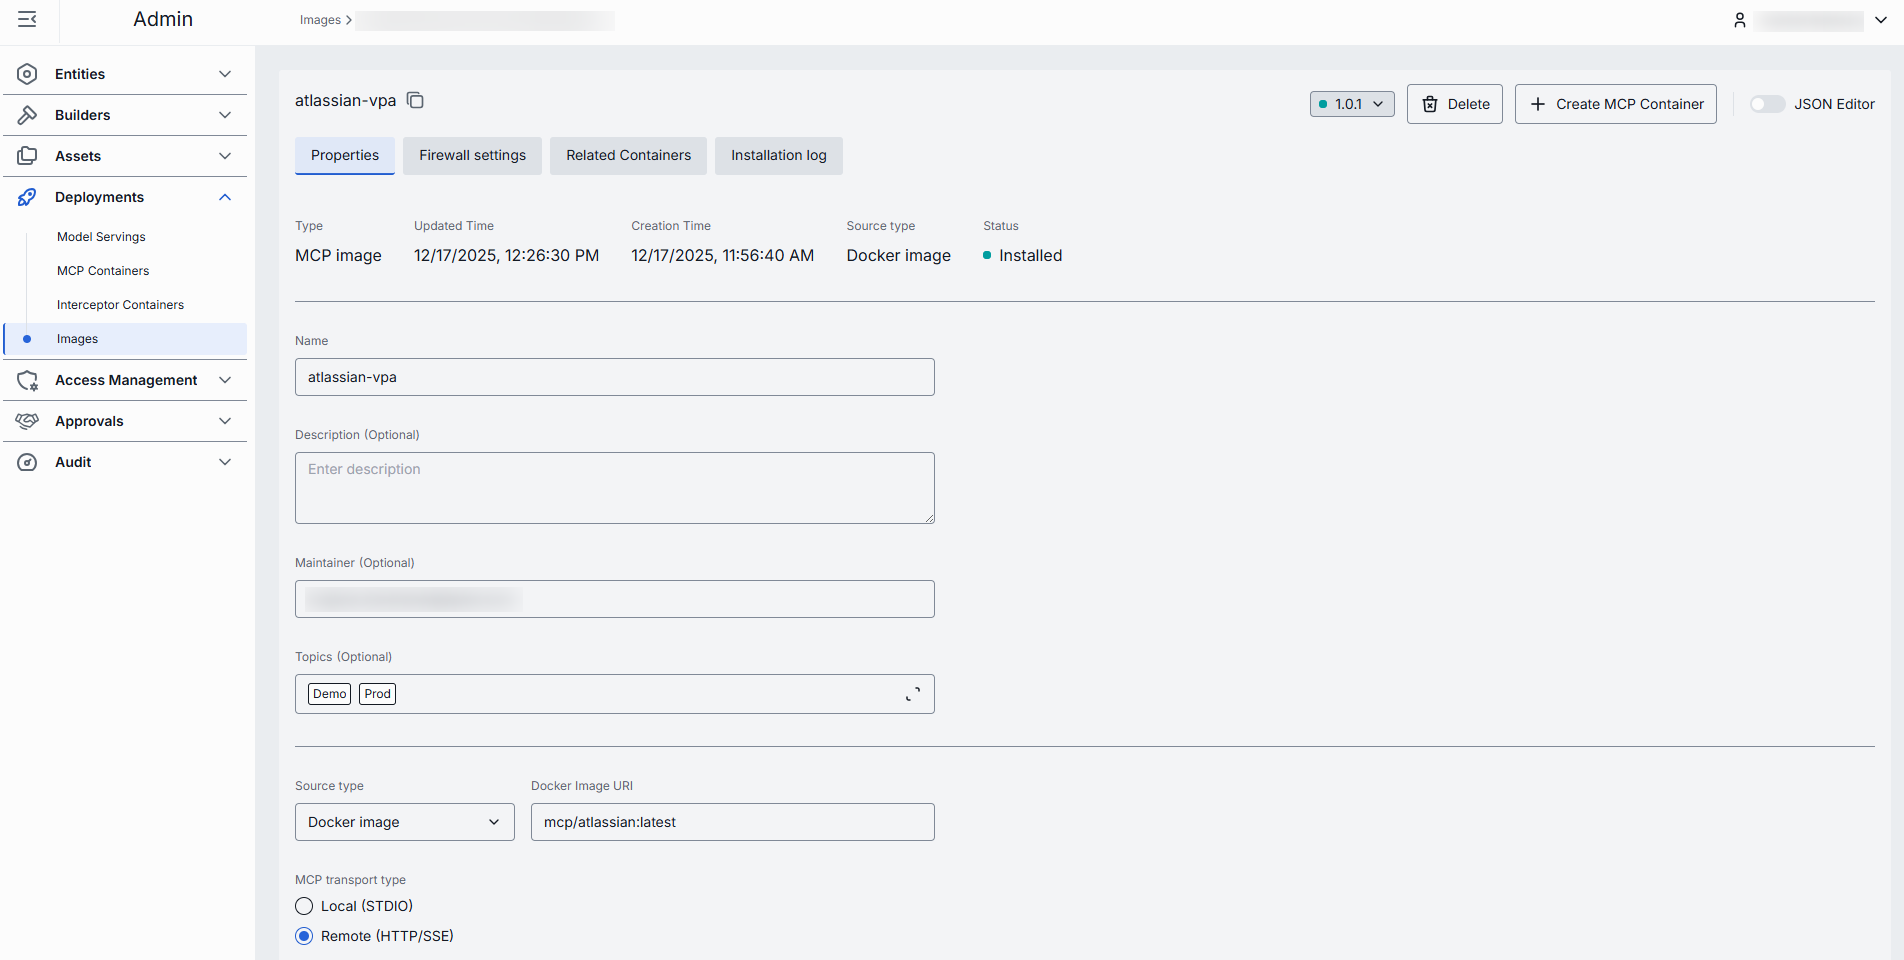Viewport: 1904px width, 960px height.
Task: Copy the atlassian-vpa image name
Action: [415, 100]
